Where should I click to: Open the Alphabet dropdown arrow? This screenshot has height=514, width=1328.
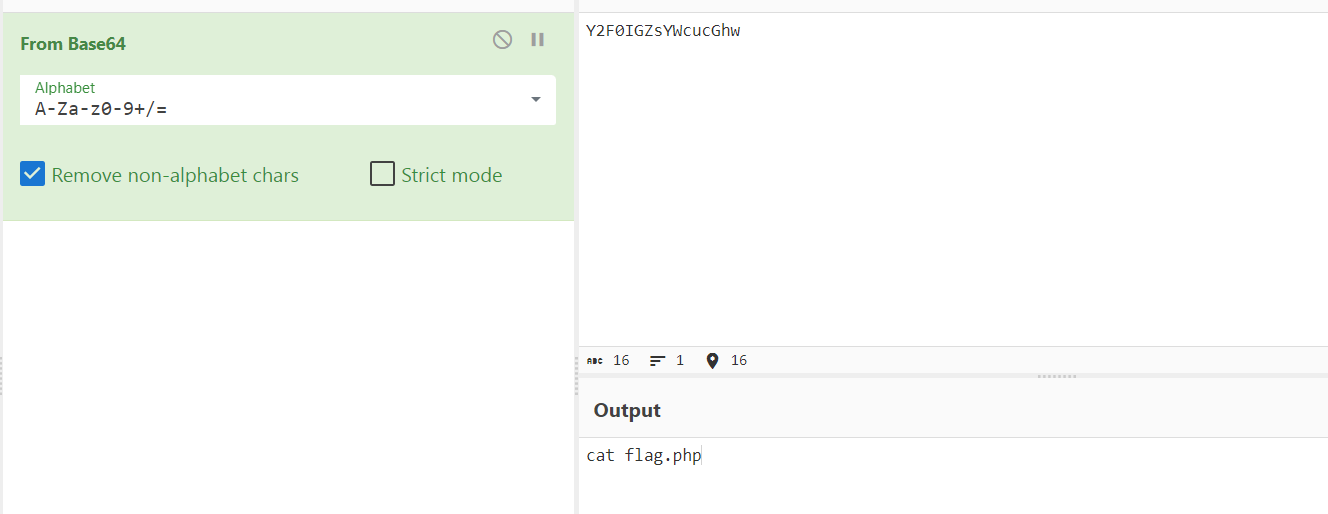(x=536, y=99)
